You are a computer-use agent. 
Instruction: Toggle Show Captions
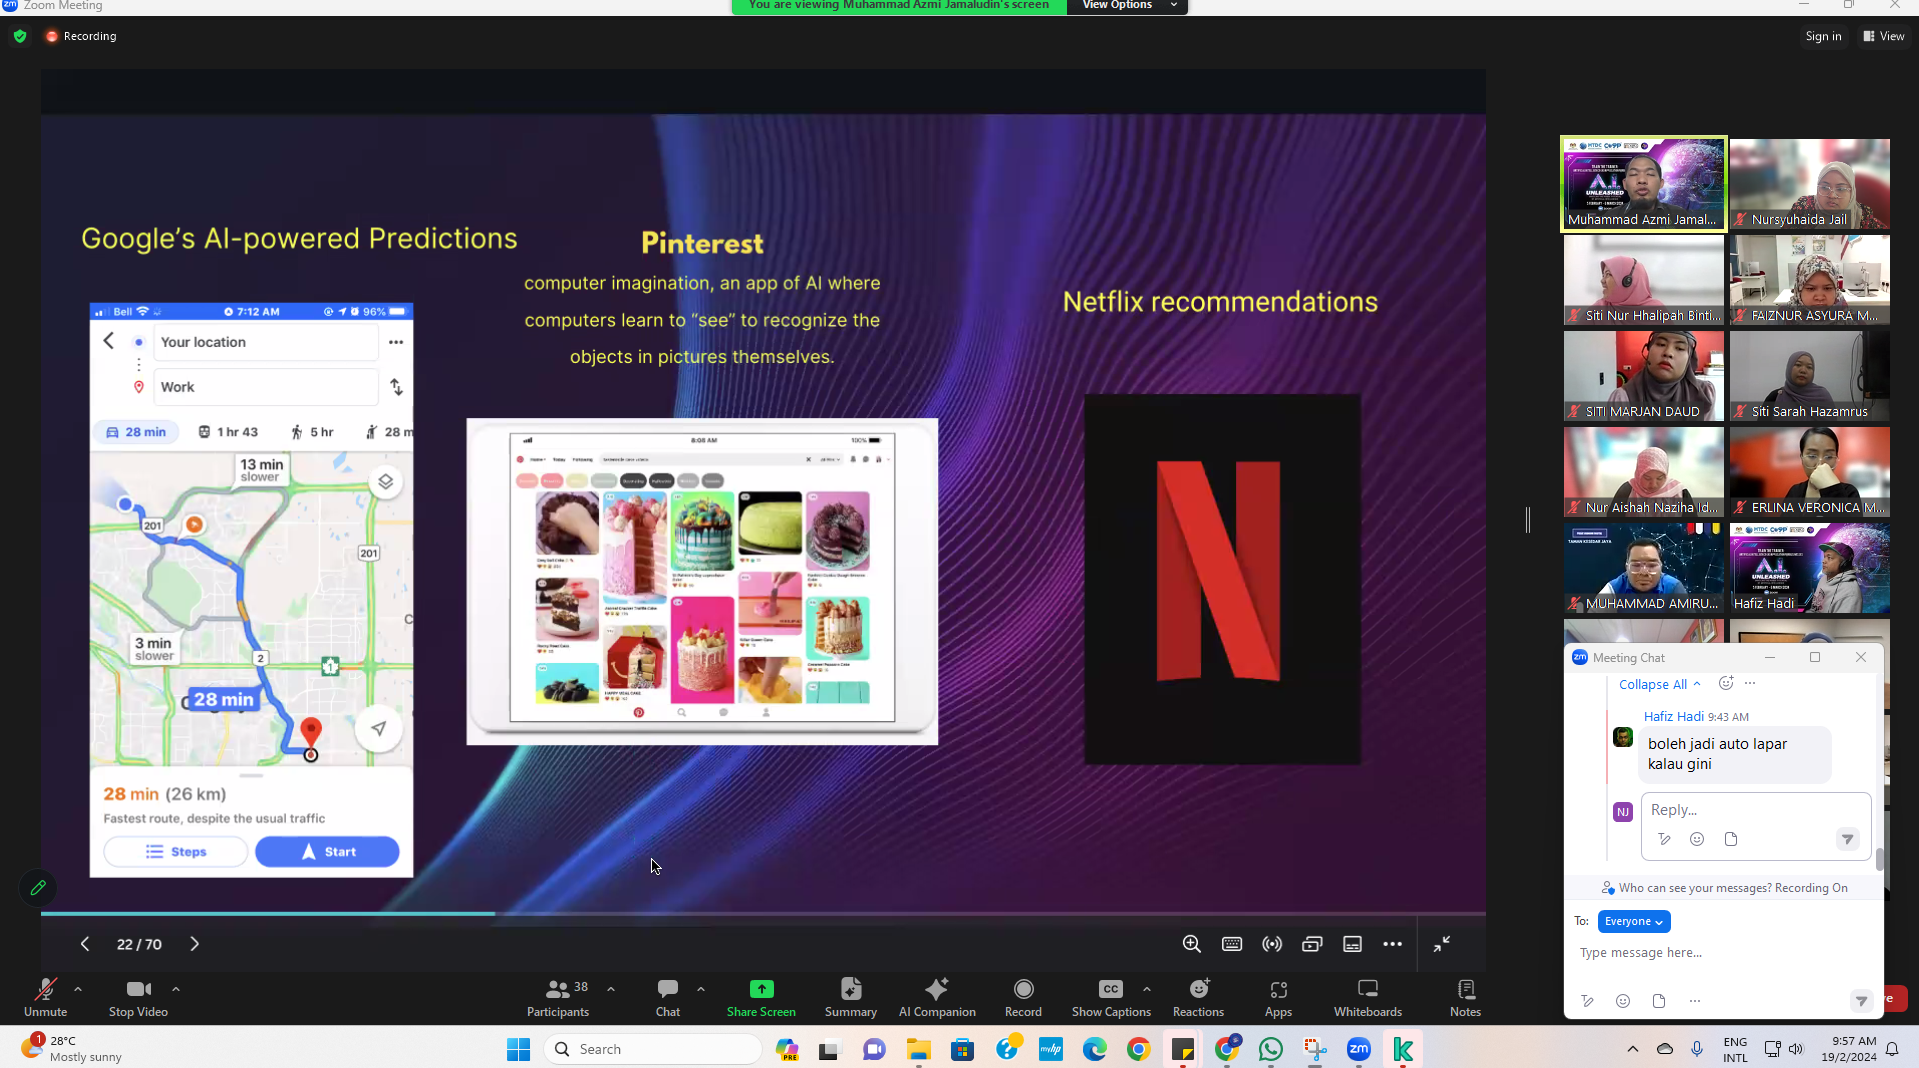(x=1110, y=997)
